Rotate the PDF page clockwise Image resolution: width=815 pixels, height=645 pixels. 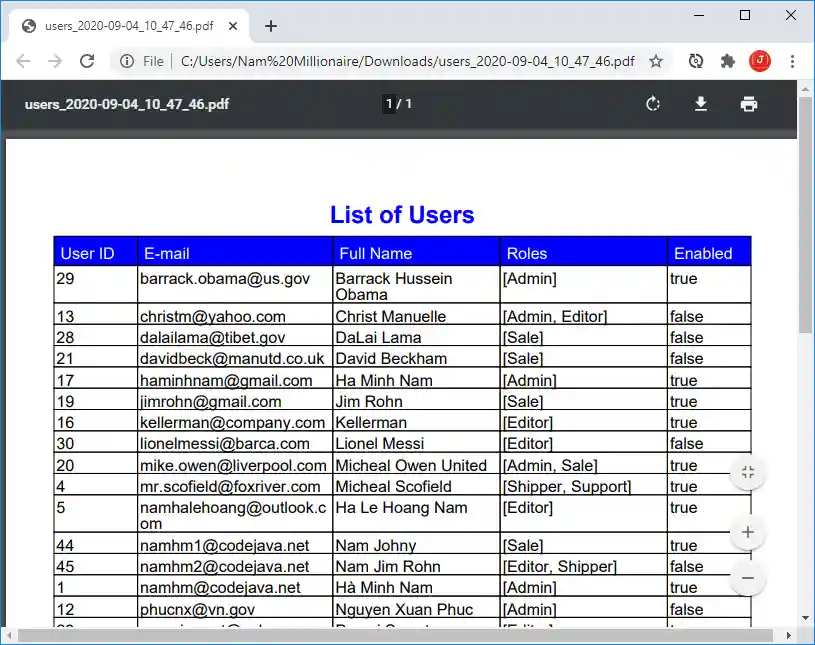[x=653, y=103]
